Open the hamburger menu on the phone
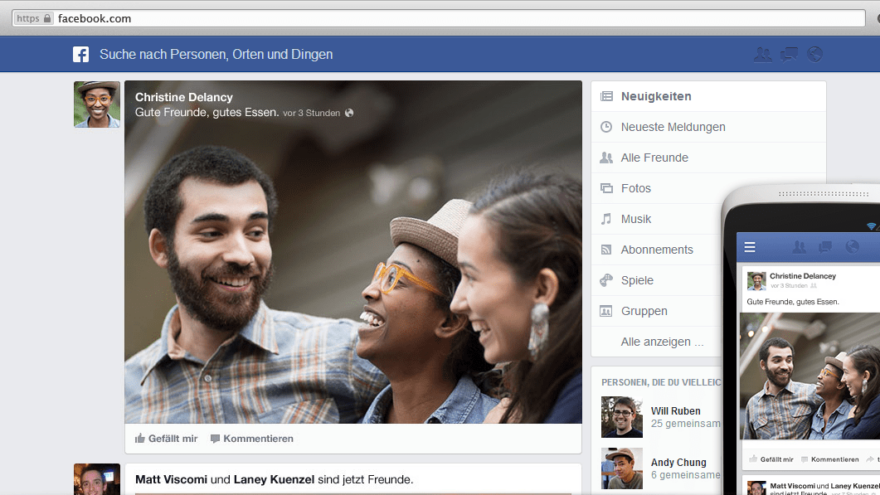Screen dimensions: 880x495 pos(750,247)
